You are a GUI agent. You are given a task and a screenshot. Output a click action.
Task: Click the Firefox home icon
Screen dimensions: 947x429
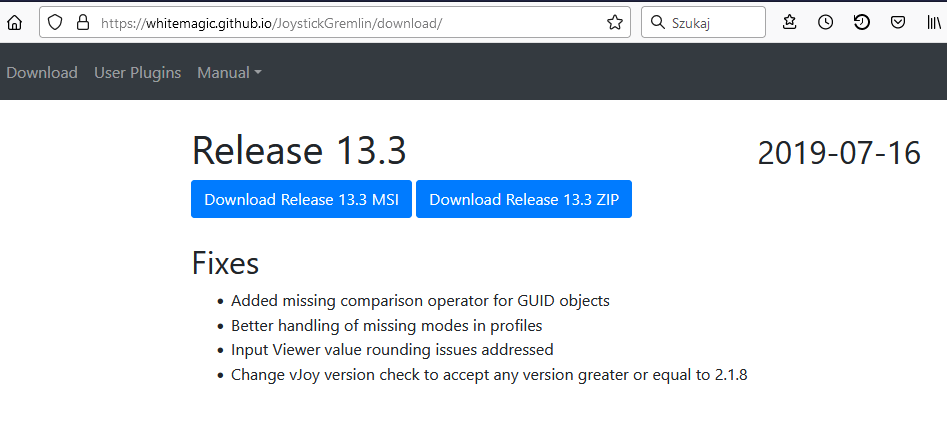14,22
